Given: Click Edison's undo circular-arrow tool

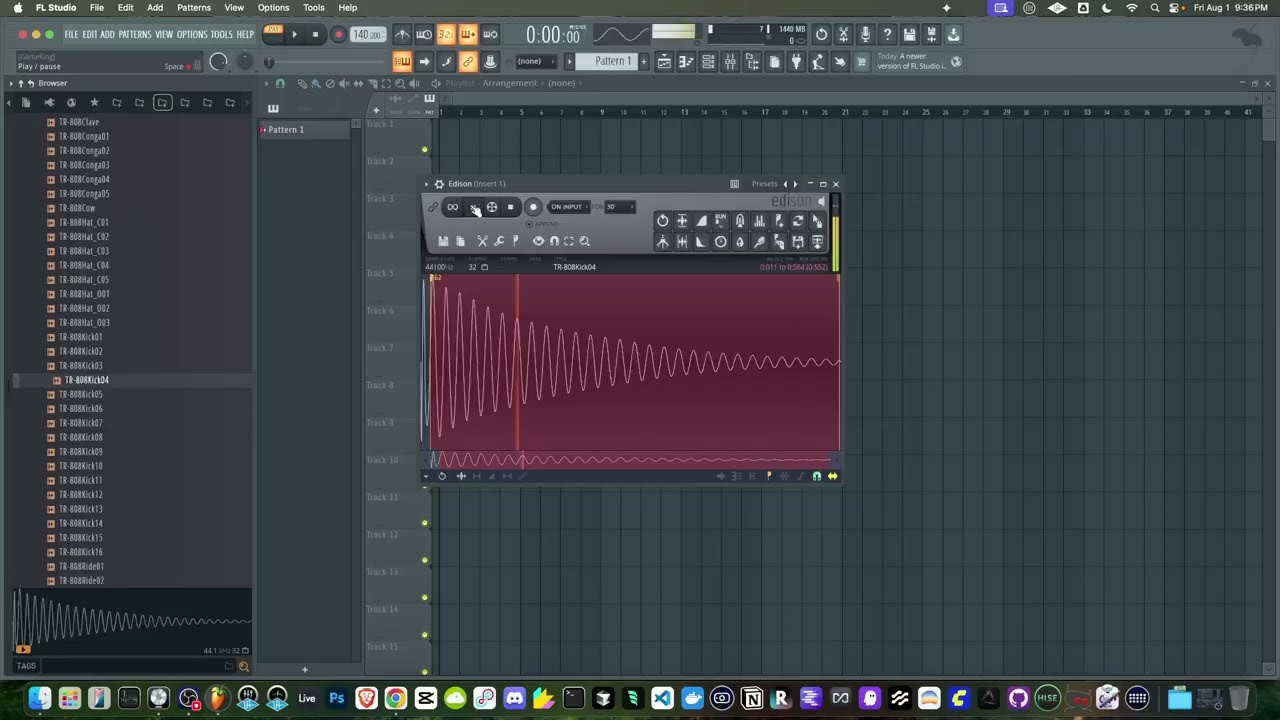Looking at the screenshot, I should click(x=662, y=220).
